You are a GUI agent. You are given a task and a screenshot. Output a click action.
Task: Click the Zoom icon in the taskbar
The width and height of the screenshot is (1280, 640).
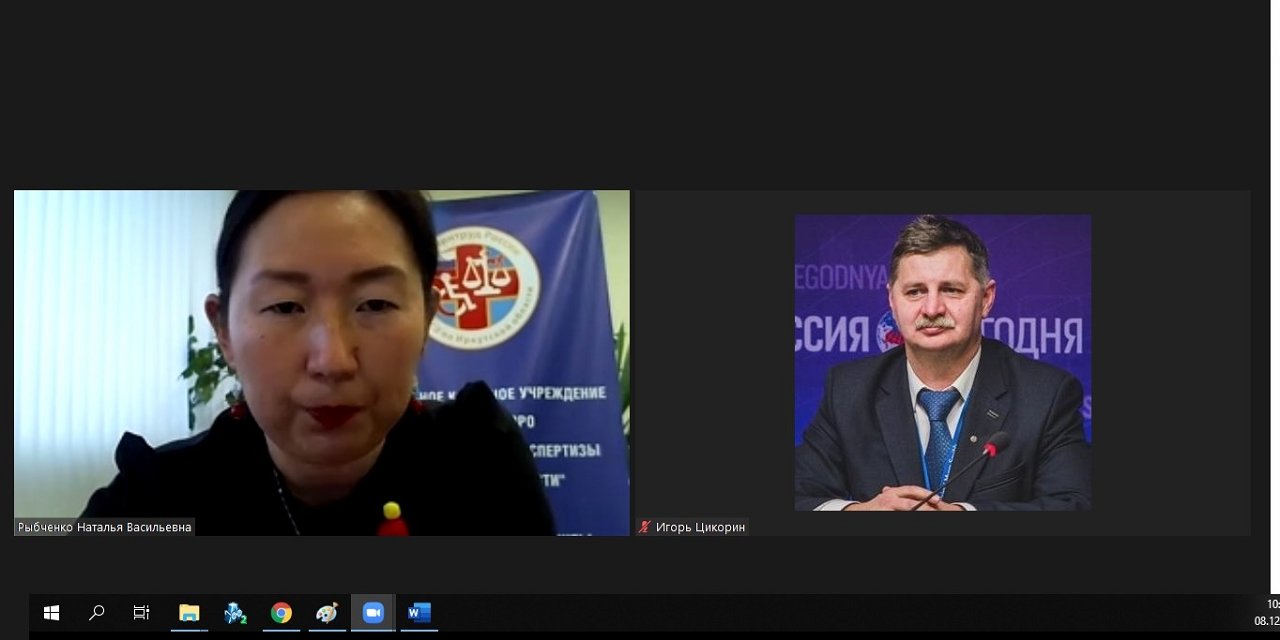pyautogui.click(x=373, y=613)
